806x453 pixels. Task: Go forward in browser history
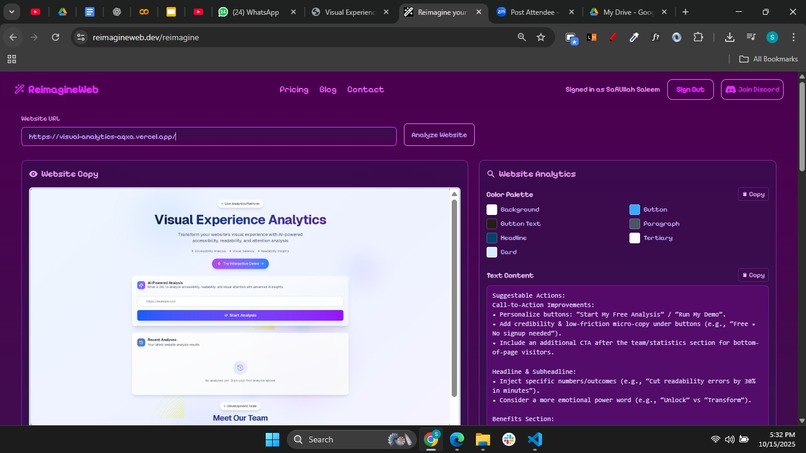click(x=34, y=37)
